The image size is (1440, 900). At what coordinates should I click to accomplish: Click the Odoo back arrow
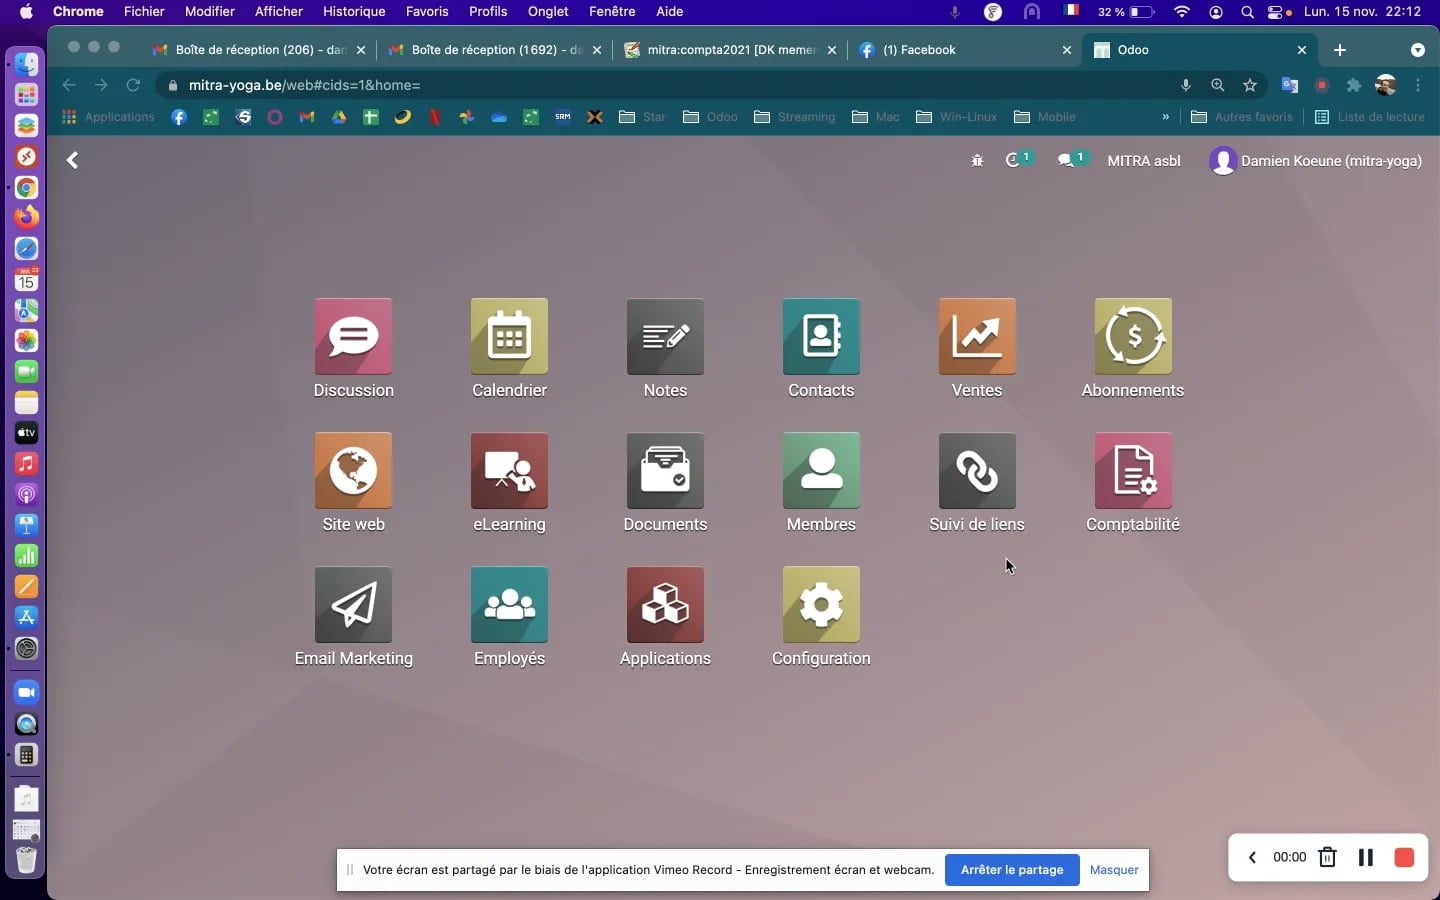[x=73, y=160]
